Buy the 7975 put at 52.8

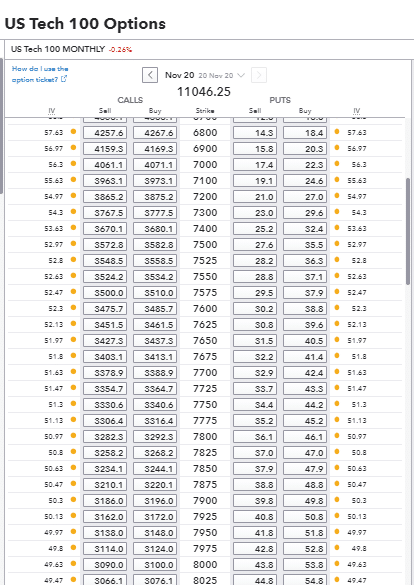[x=305, y=549]
